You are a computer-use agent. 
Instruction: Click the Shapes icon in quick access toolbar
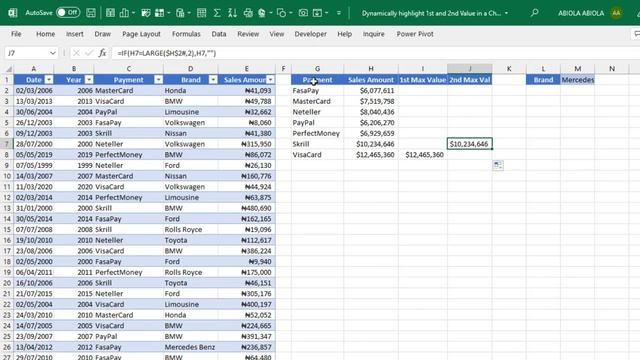pyautogui.click(x=281, y=13)
